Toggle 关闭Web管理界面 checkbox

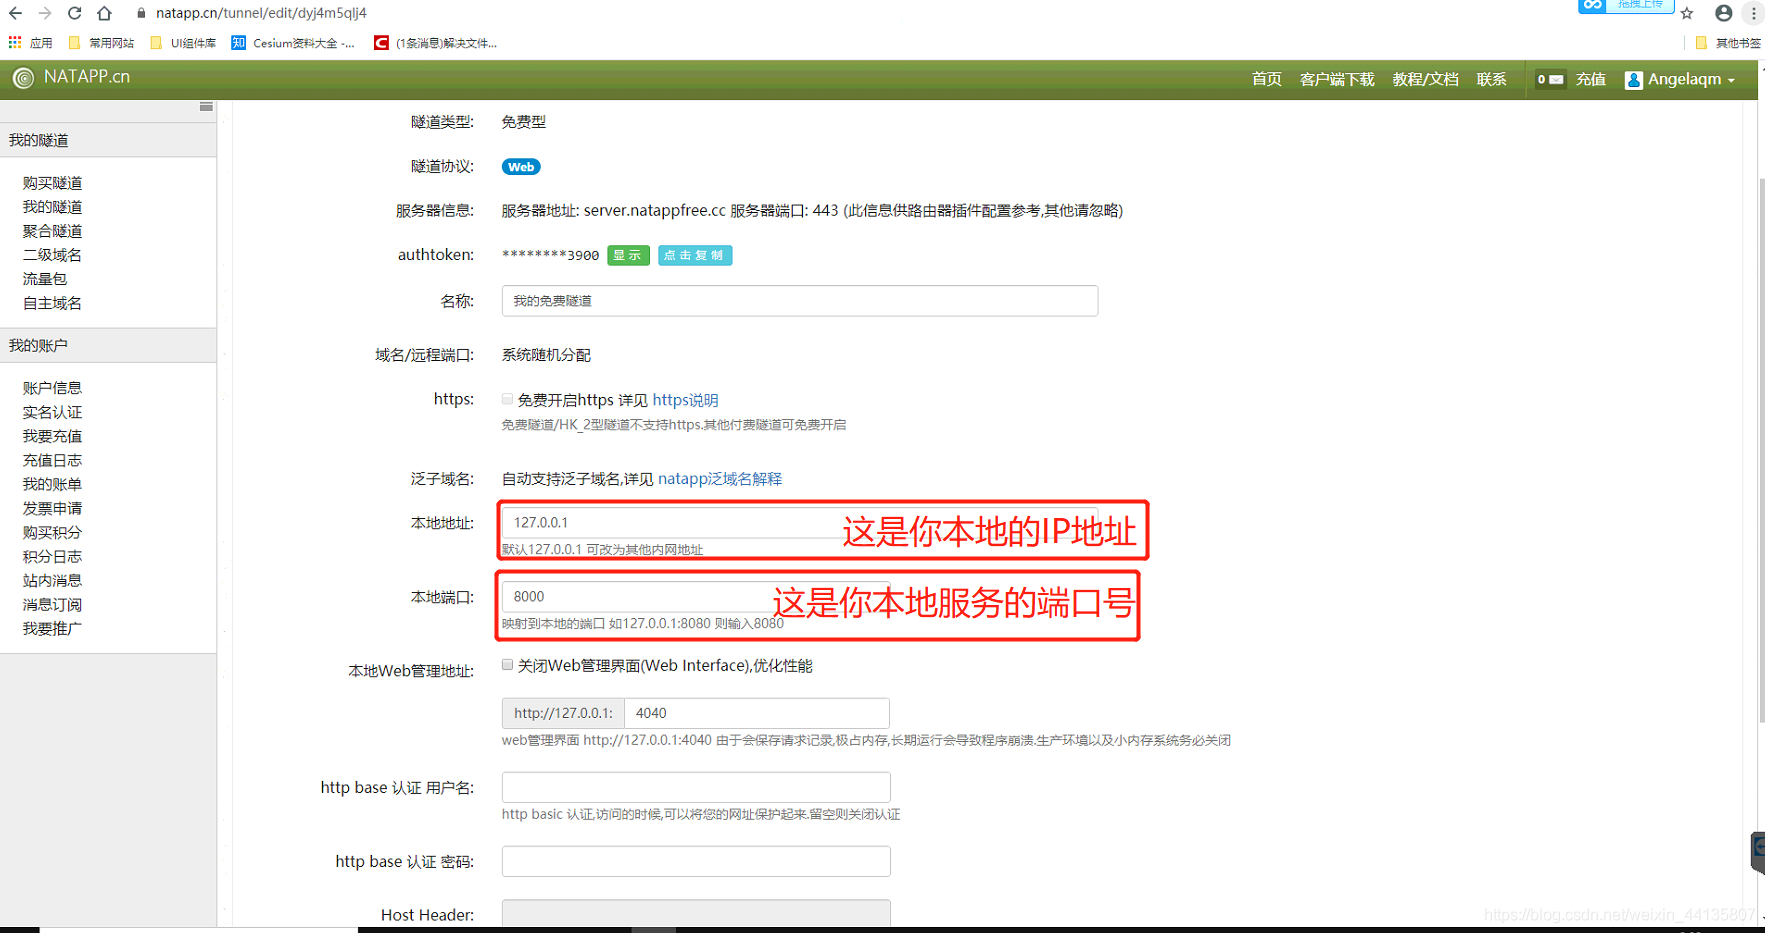[x=507, y=665]
